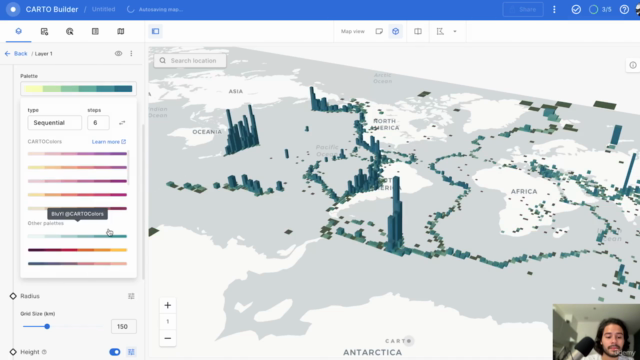Collapse the side panel toggle icon
This screenshot has height=360, width=640.
[156, 31]
